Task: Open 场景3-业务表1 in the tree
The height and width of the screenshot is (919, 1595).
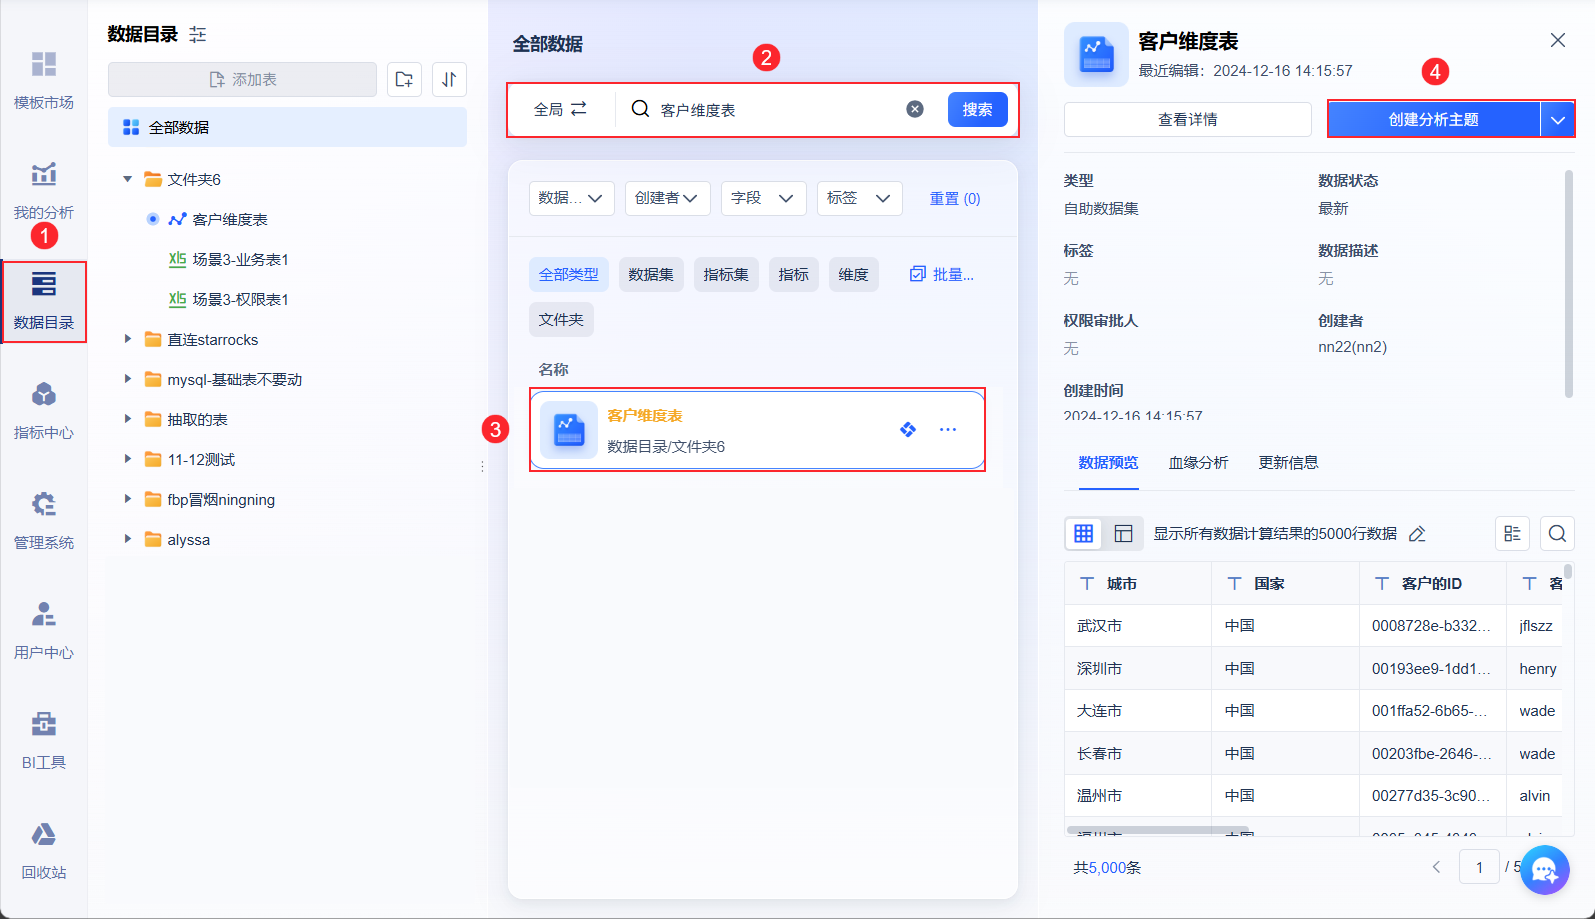Action: click(240, 259)
